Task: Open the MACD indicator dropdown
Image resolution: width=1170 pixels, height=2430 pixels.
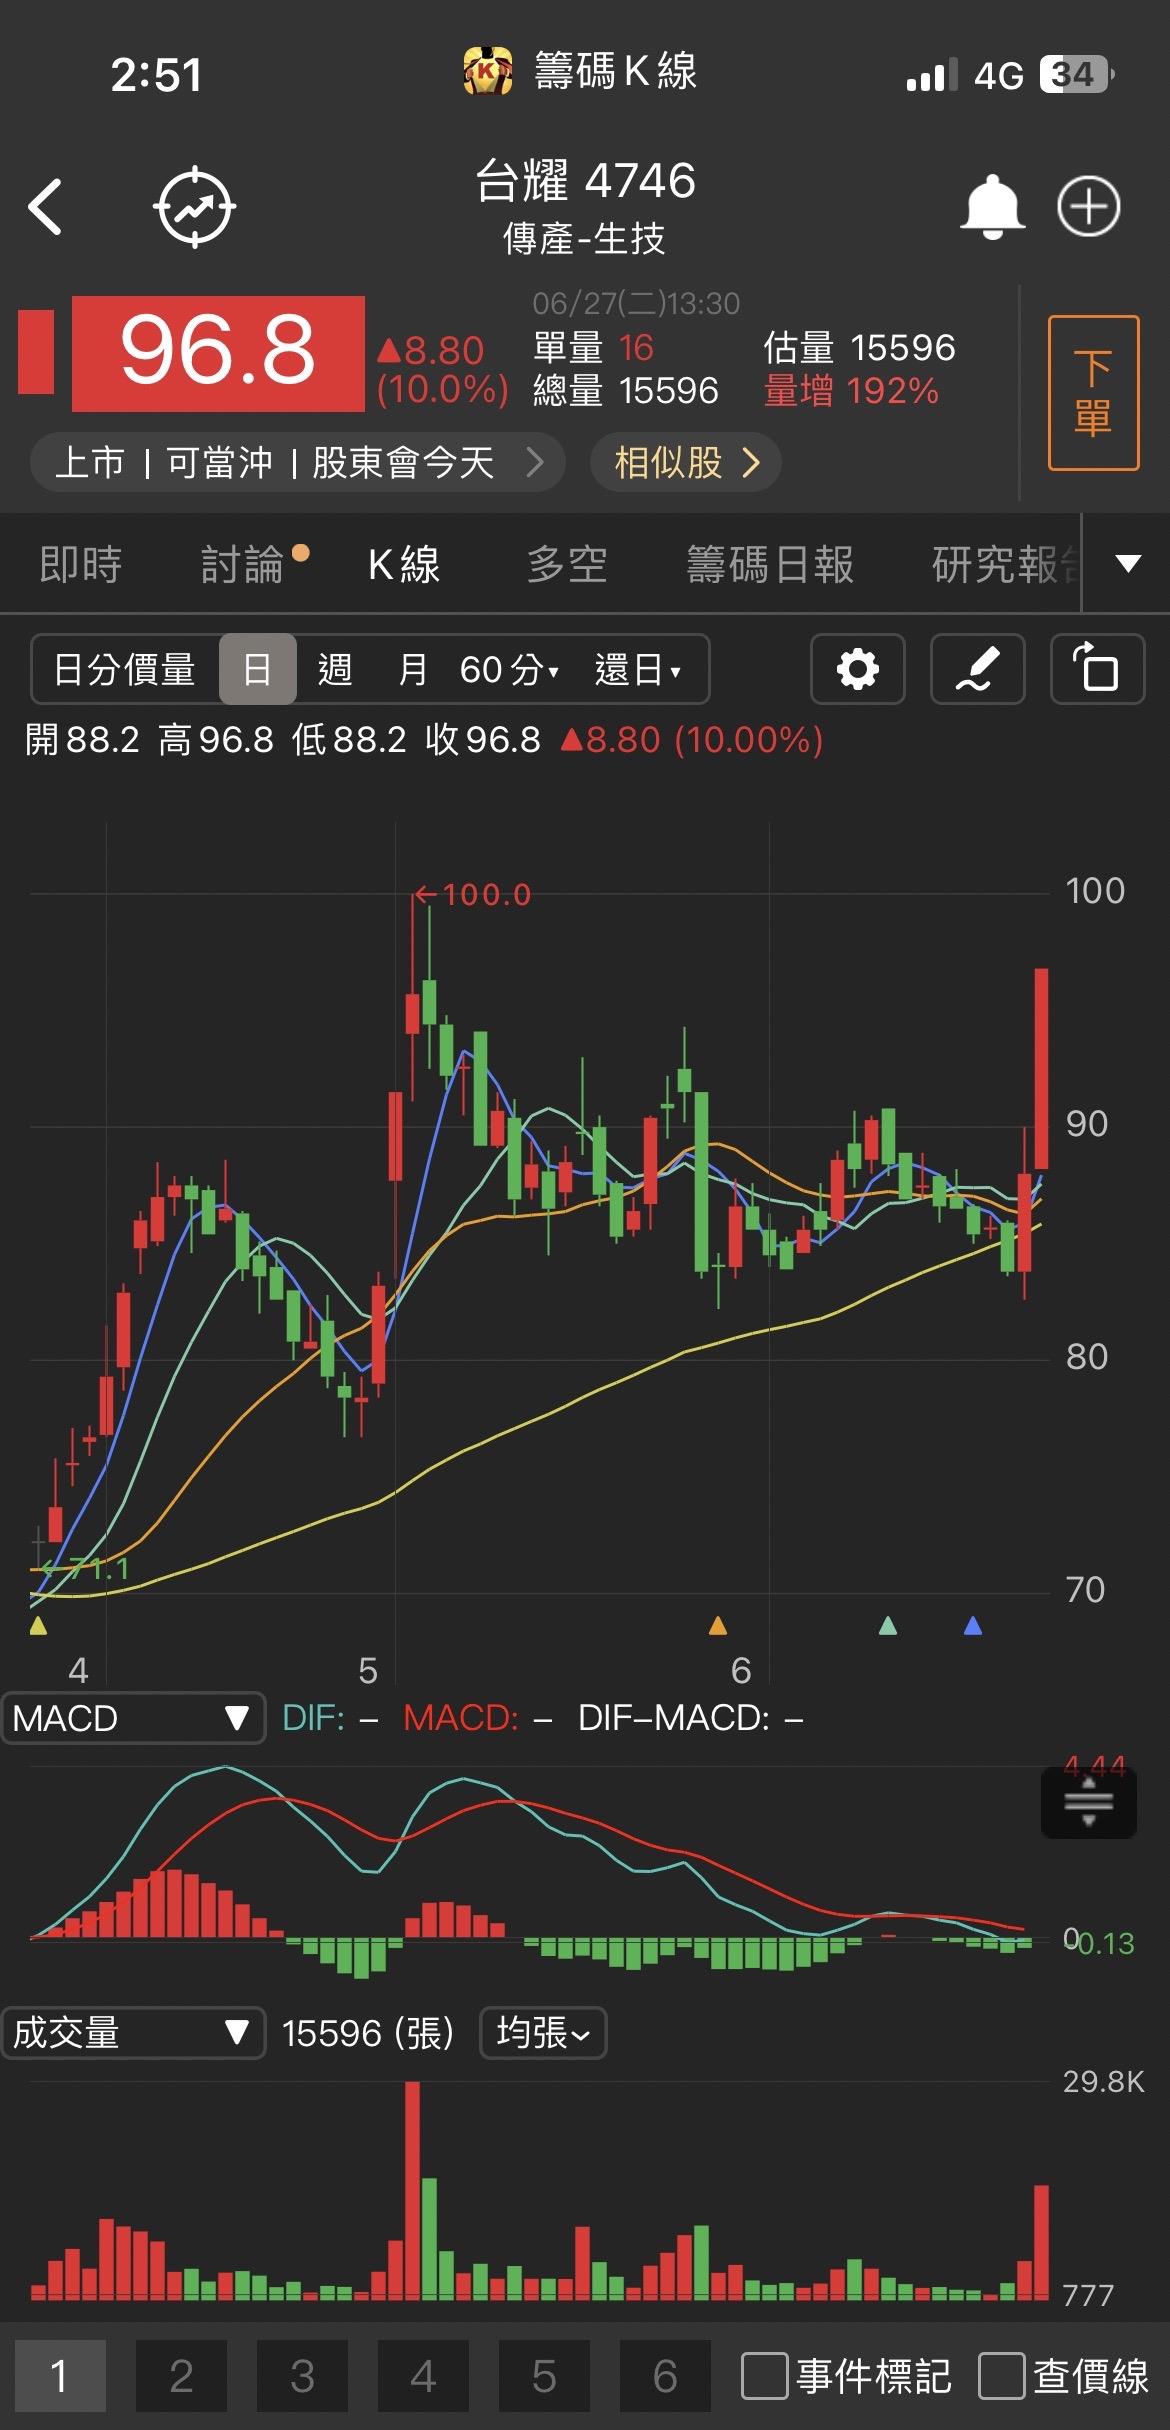Action: 133,1718
